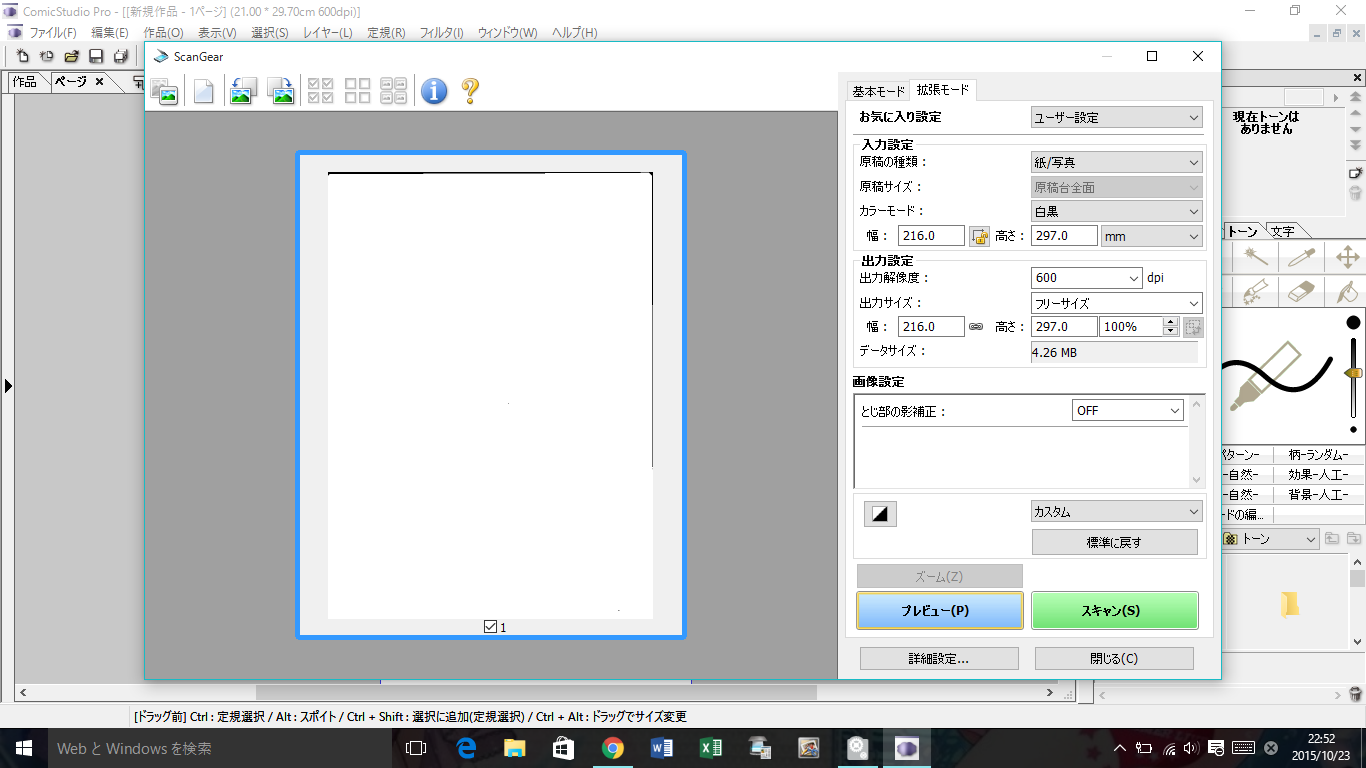The height and width of the screenshot is (768, 1366).
Task: Click the select-all-frames checkmark grid icon
Action: pos(321,91)
